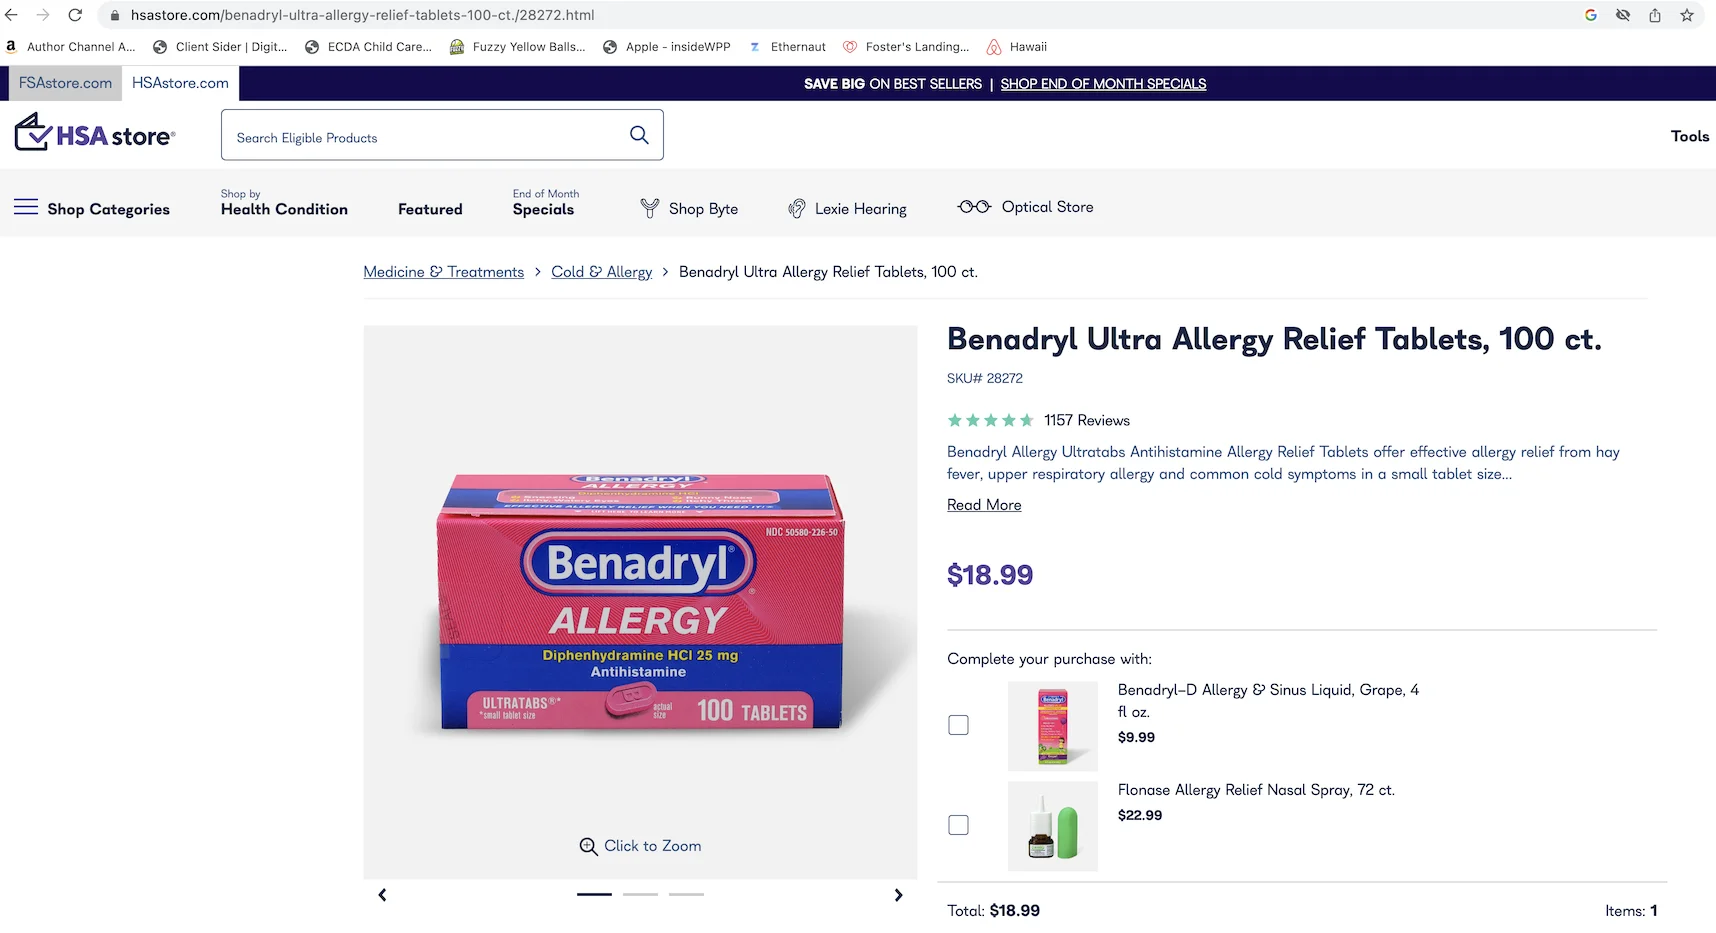Check the Benadryl-D Allergy & Sinus Liquid checkbox
Screen dimensions: 1716x933
coord(958,725)
